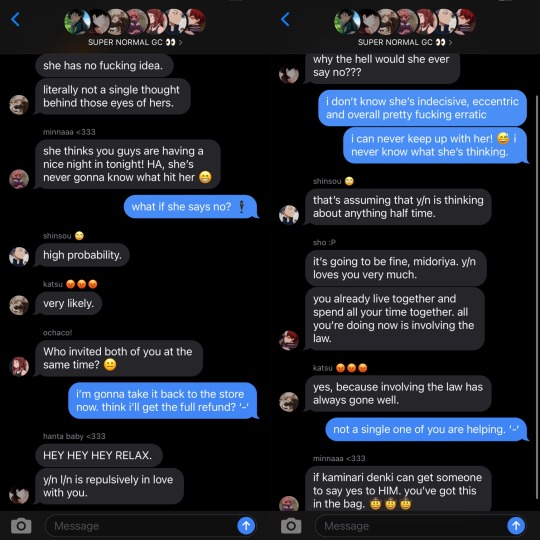Tap the back arrow in right chat

click(x=285, y=20)
